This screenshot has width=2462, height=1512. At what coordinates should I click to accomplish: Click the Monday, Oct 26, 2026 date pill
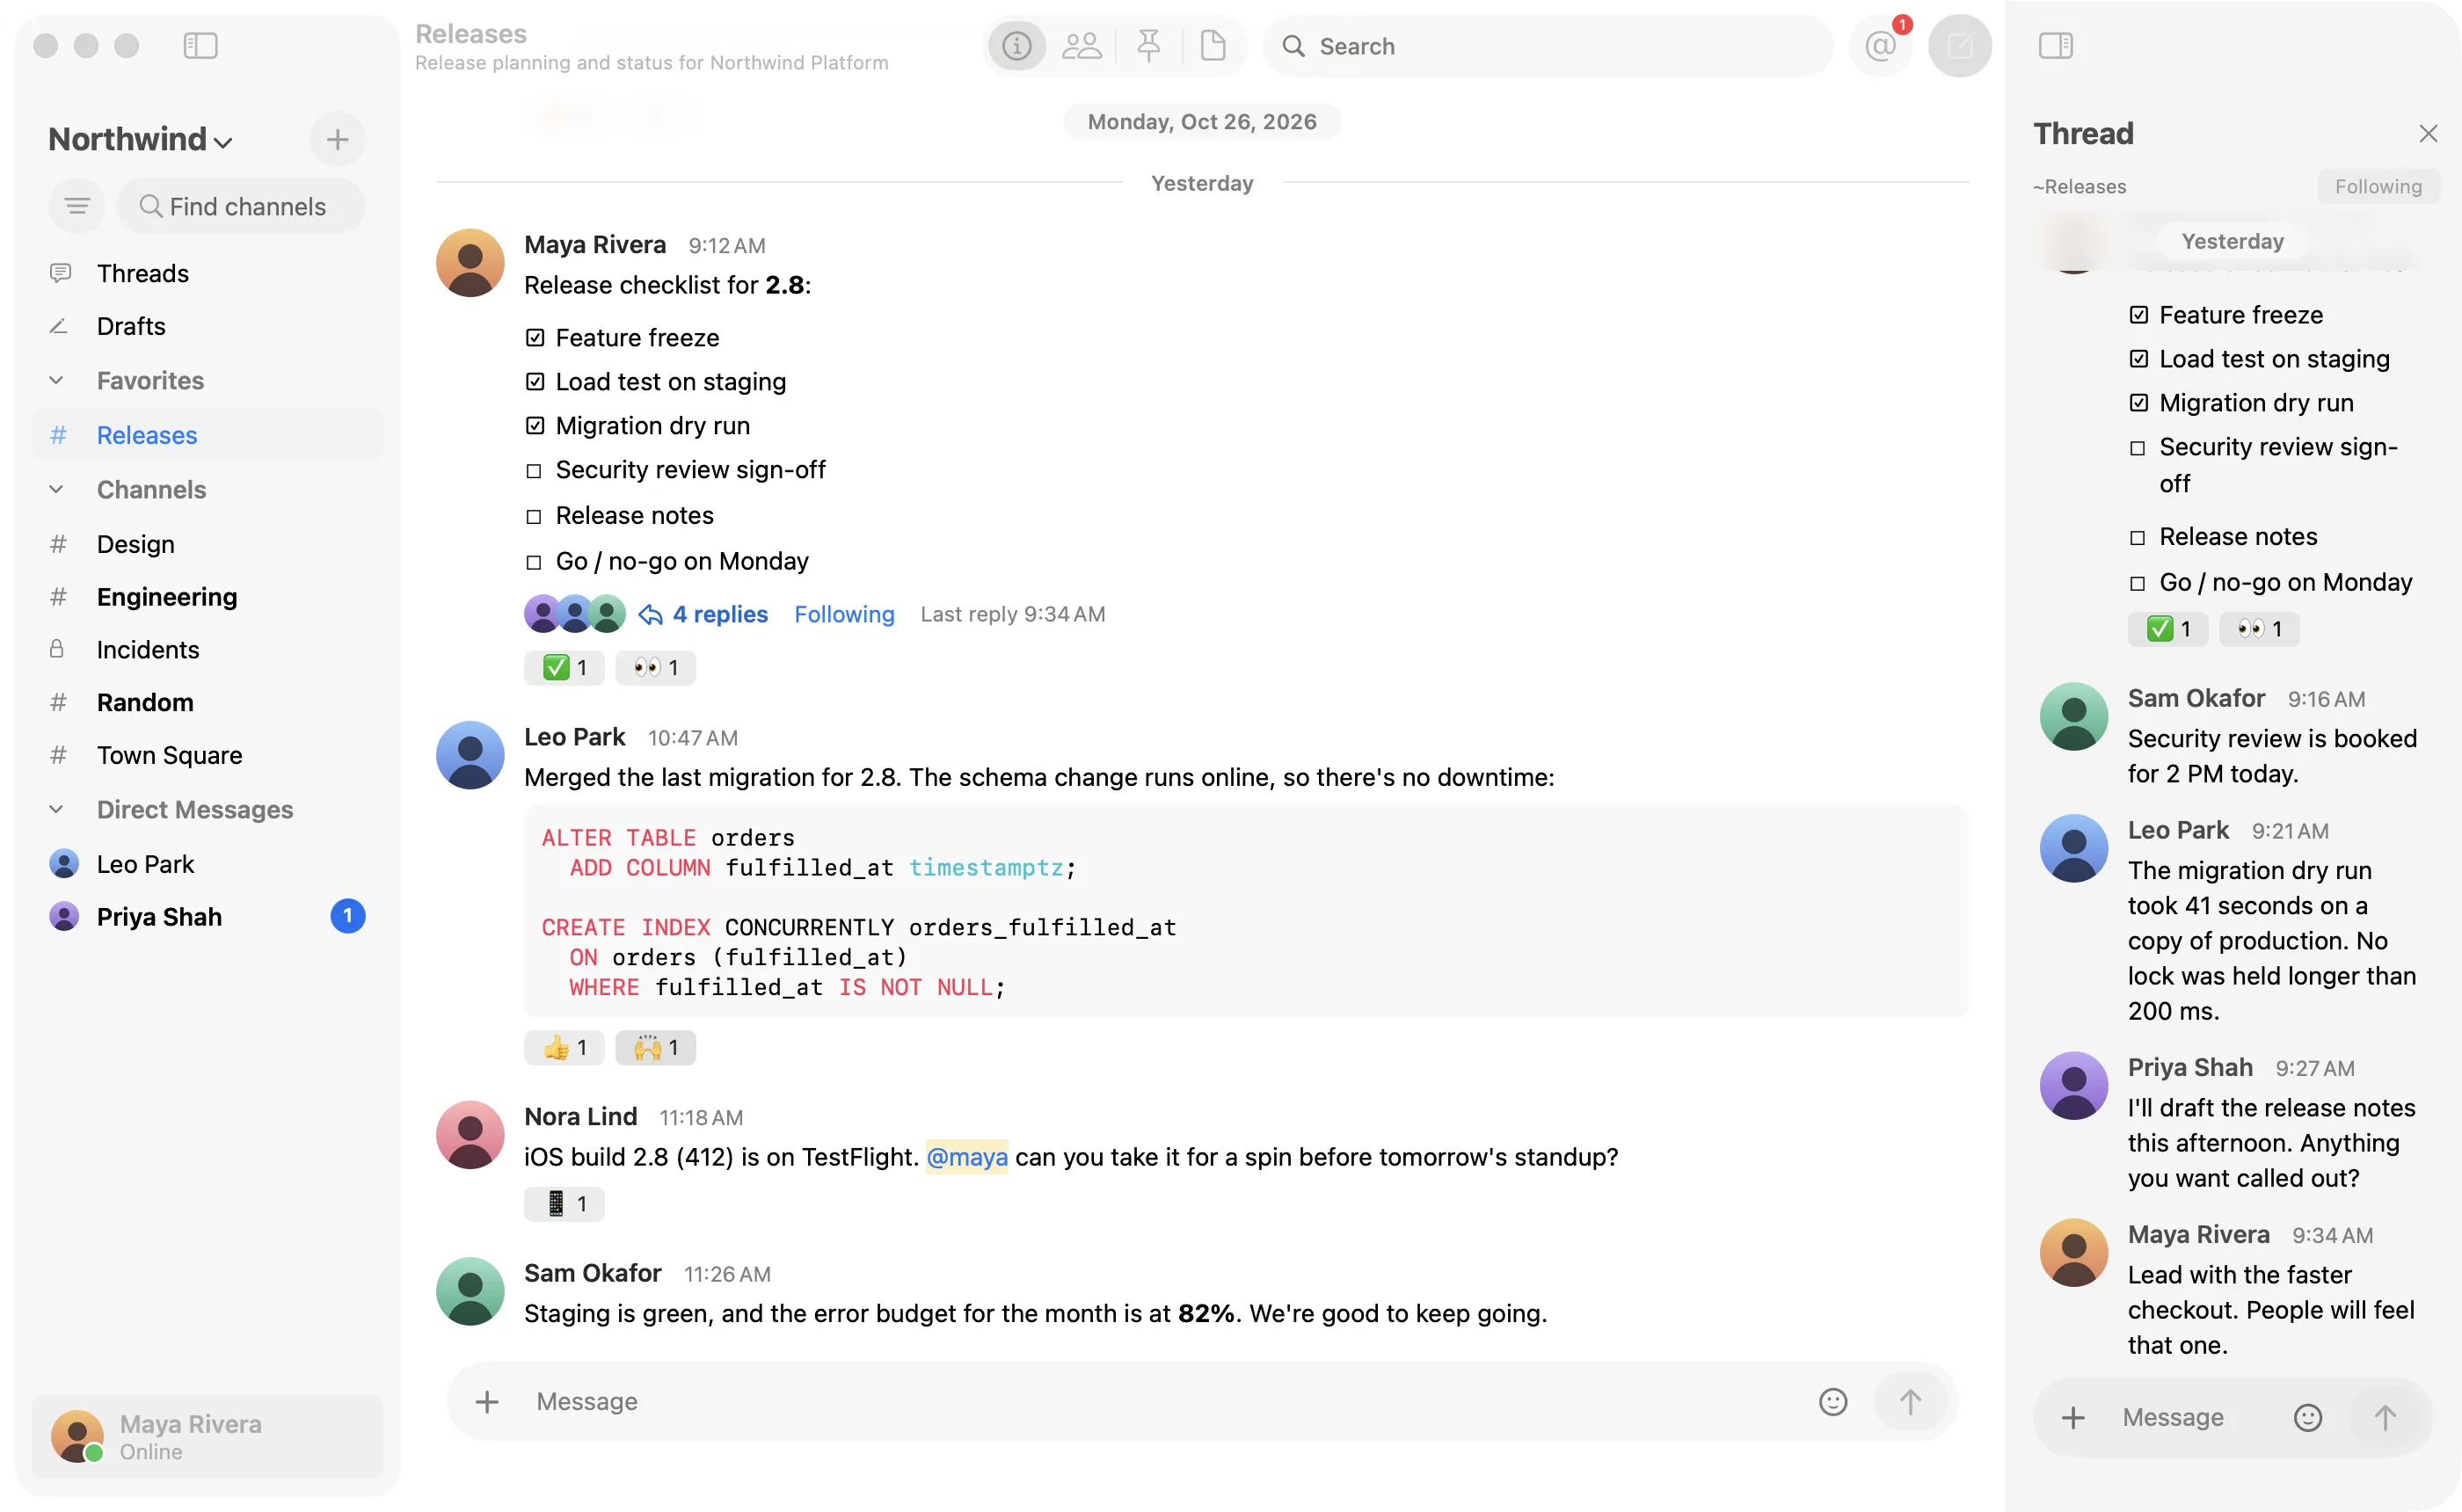click(x=1201, y=122)
